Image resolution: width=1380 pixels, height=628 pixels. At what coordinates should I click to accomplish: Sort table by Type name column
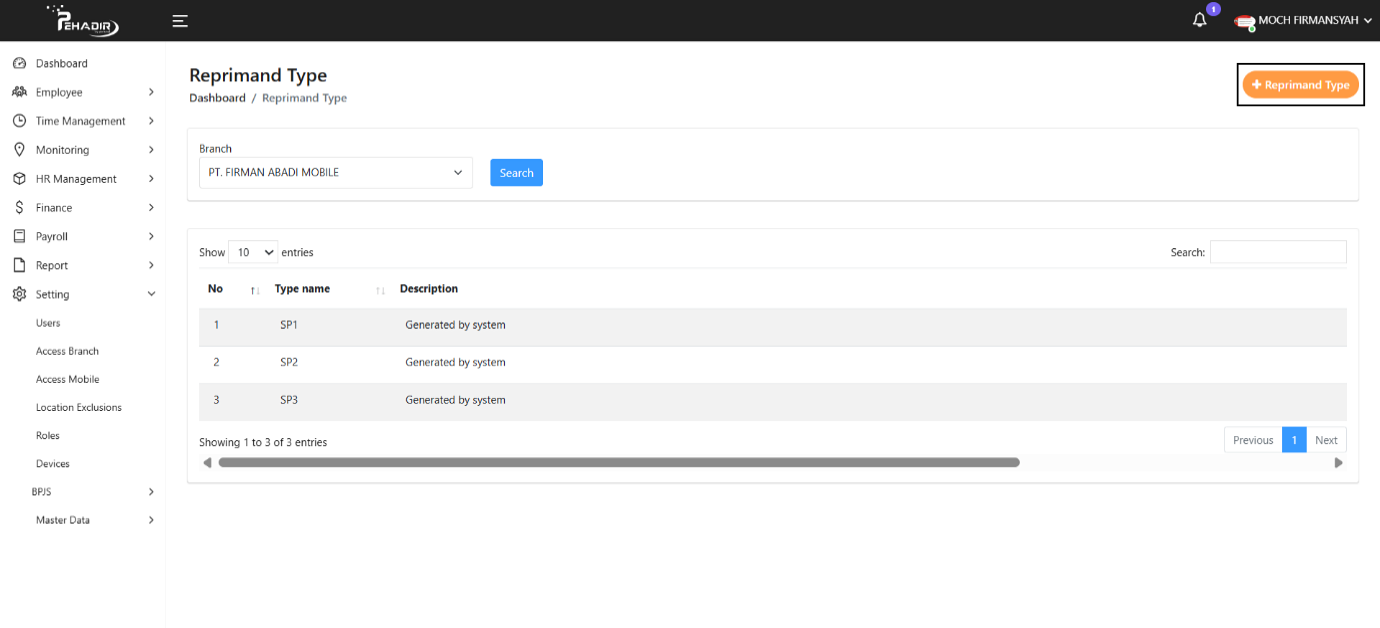click(x=380, y=290)
